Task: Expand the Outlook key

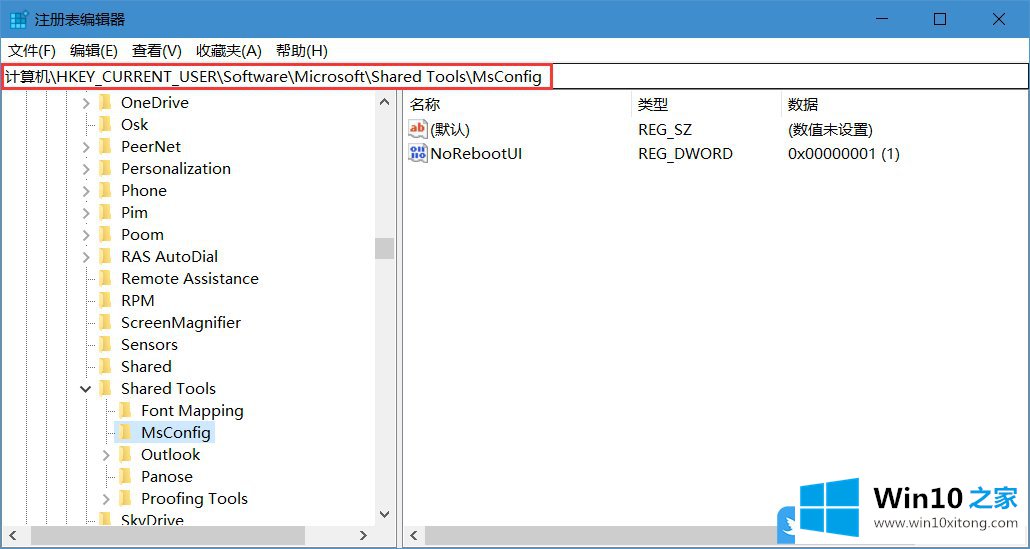Action: tap(106, 455)
